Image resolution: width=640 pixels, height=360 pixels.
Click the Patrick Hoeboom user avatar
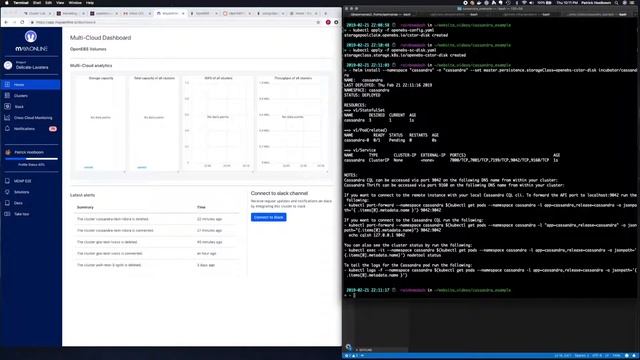(8, 152)
